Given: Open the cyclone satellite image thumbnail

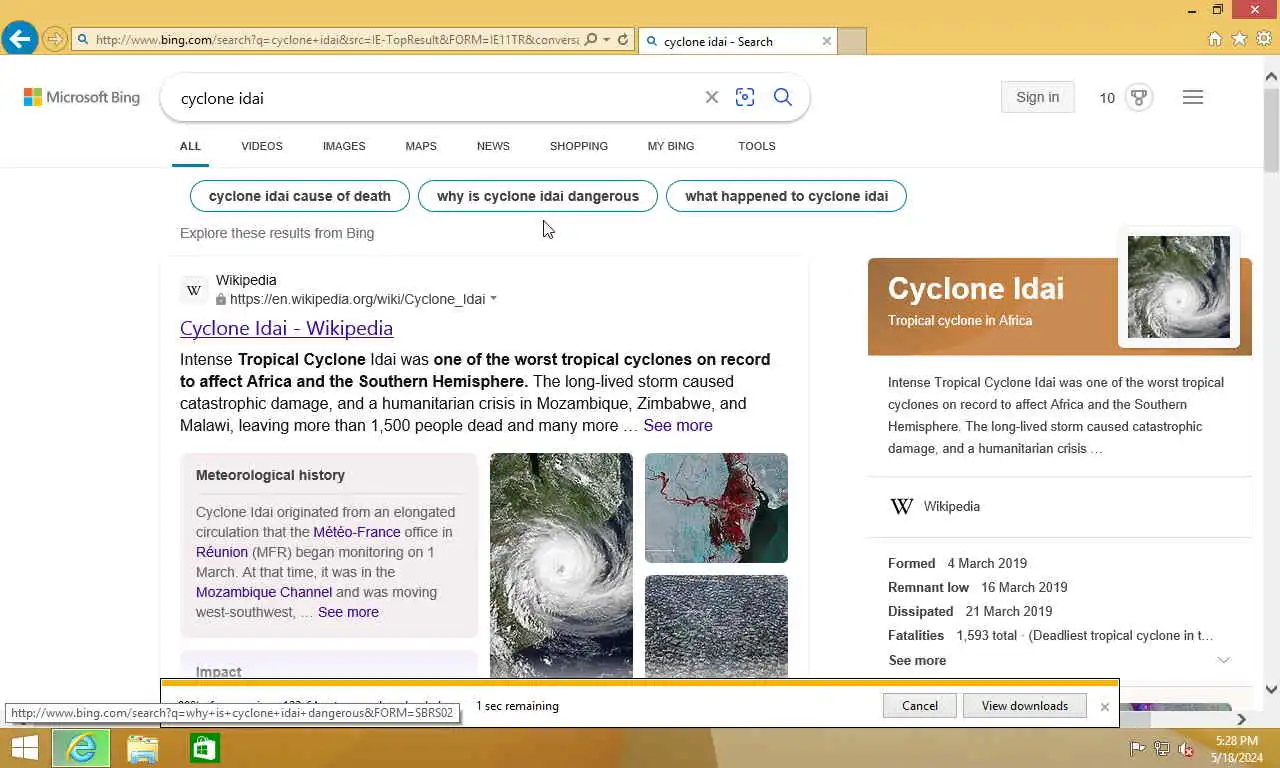Looking at the screenshot, I should pos(561,565).
